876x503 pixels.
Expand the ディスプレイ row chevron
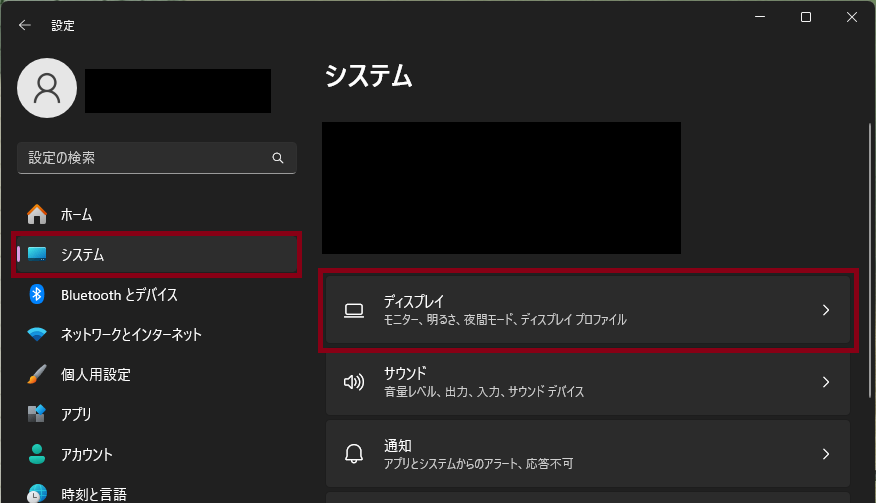(x=826, y=310)
